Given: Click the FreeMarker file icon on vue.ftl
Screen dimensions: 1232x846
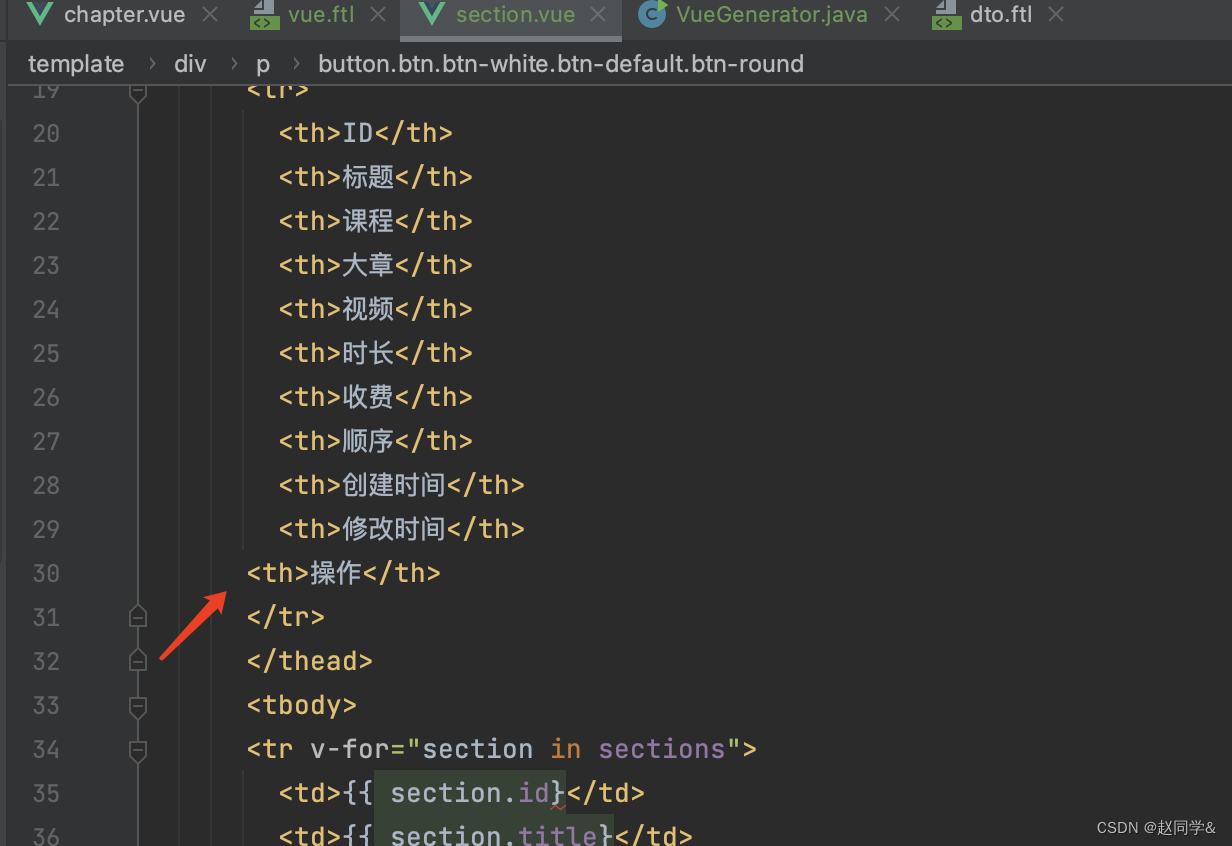Looking at the screenshot, I should coord(264,15).
